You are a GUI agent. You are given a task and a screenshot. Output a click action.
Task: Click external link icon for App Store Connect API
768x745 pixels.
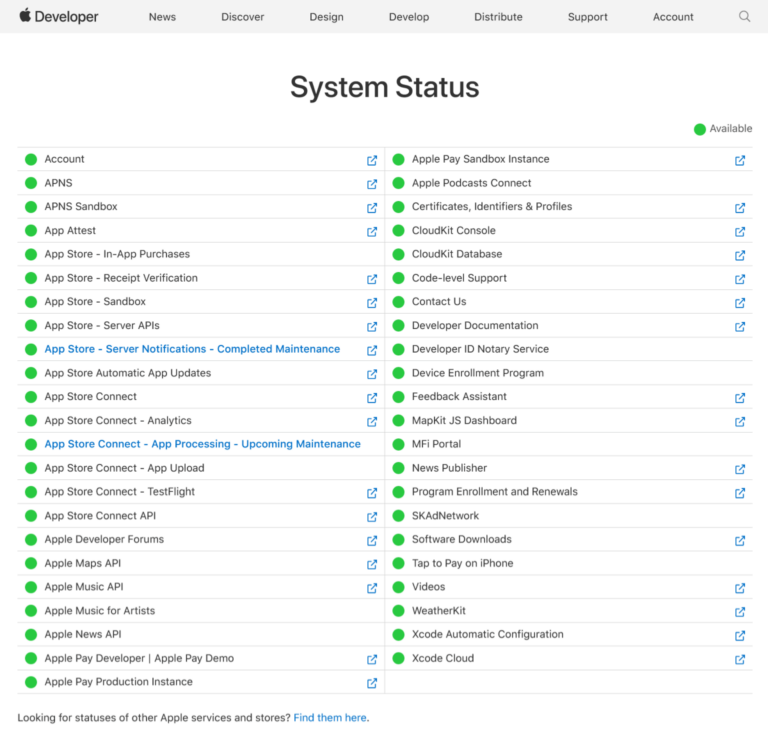point(372,517)
